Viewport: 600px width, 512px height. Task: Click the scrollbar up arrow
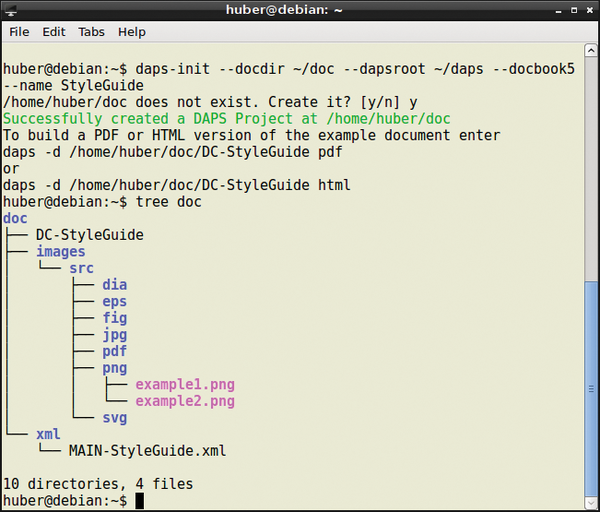pyautogui.click(x=591, y=50)
